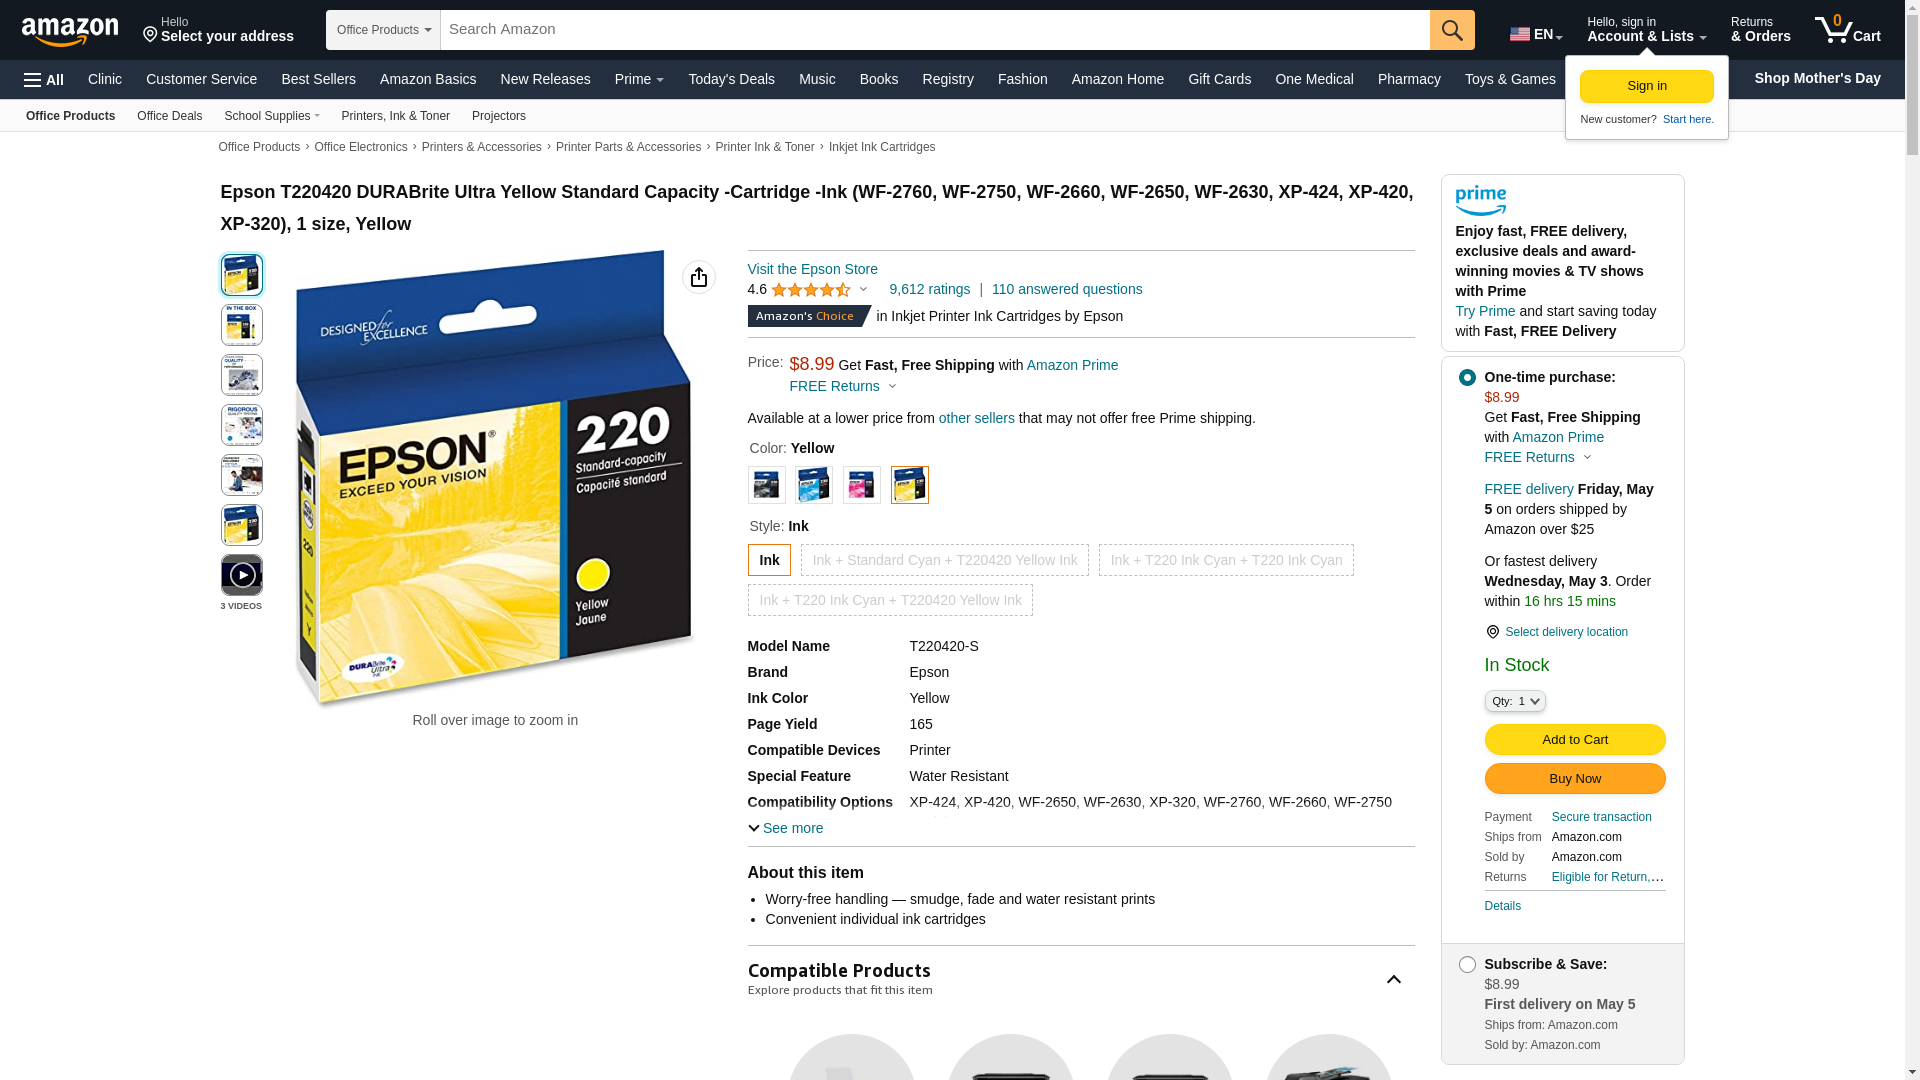Image resolution: width=1920 pixels, height=1080 pixels.
Task: Click the Amazon logo
Action: click(70, 31)
